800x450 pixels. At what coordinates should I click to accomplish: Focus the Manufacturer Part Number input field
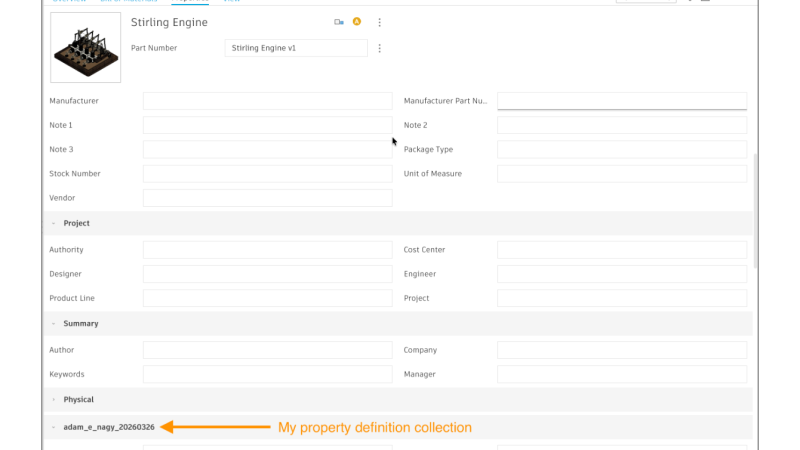622,101
